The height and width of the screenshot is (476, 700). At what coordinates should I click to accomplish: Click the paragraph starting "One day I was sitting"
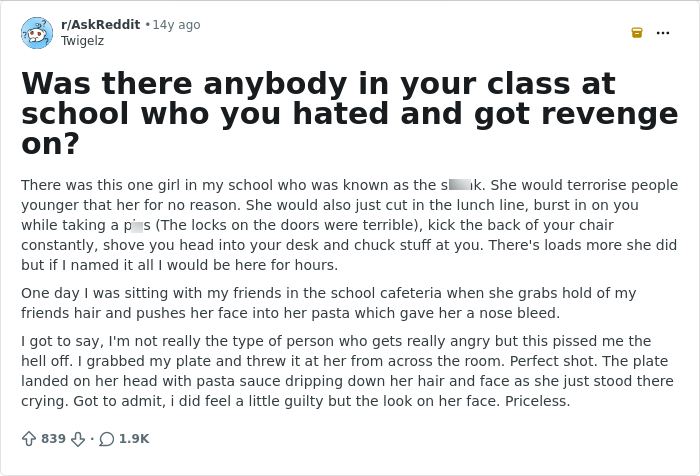click(x=329, y=303)
